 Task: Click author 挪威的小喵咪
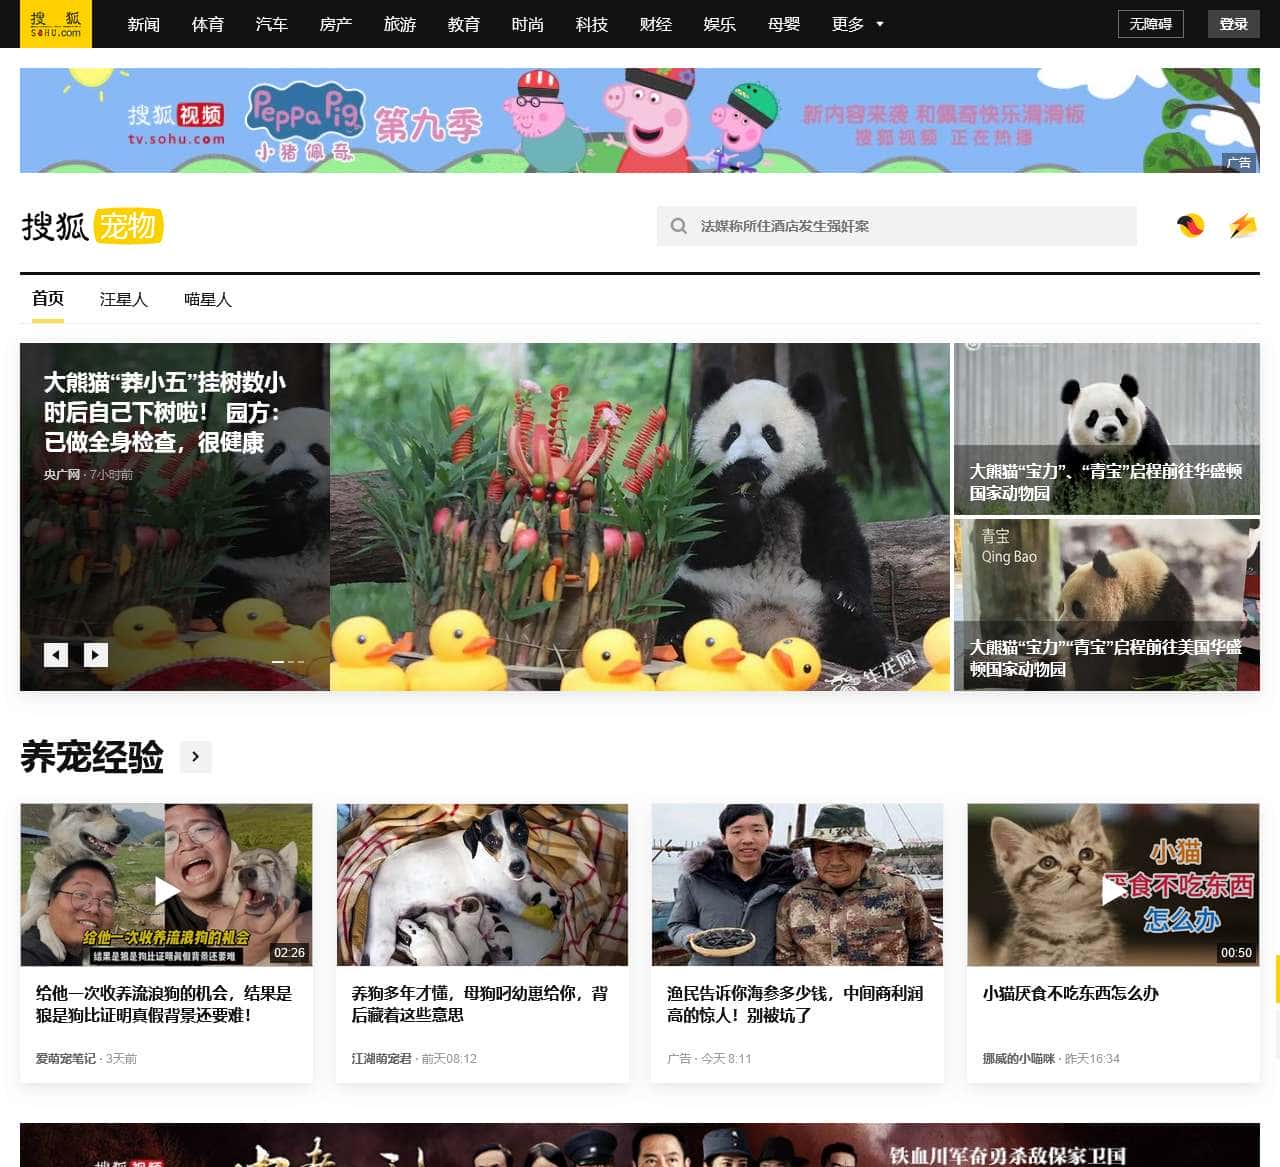[1019, 1058]
